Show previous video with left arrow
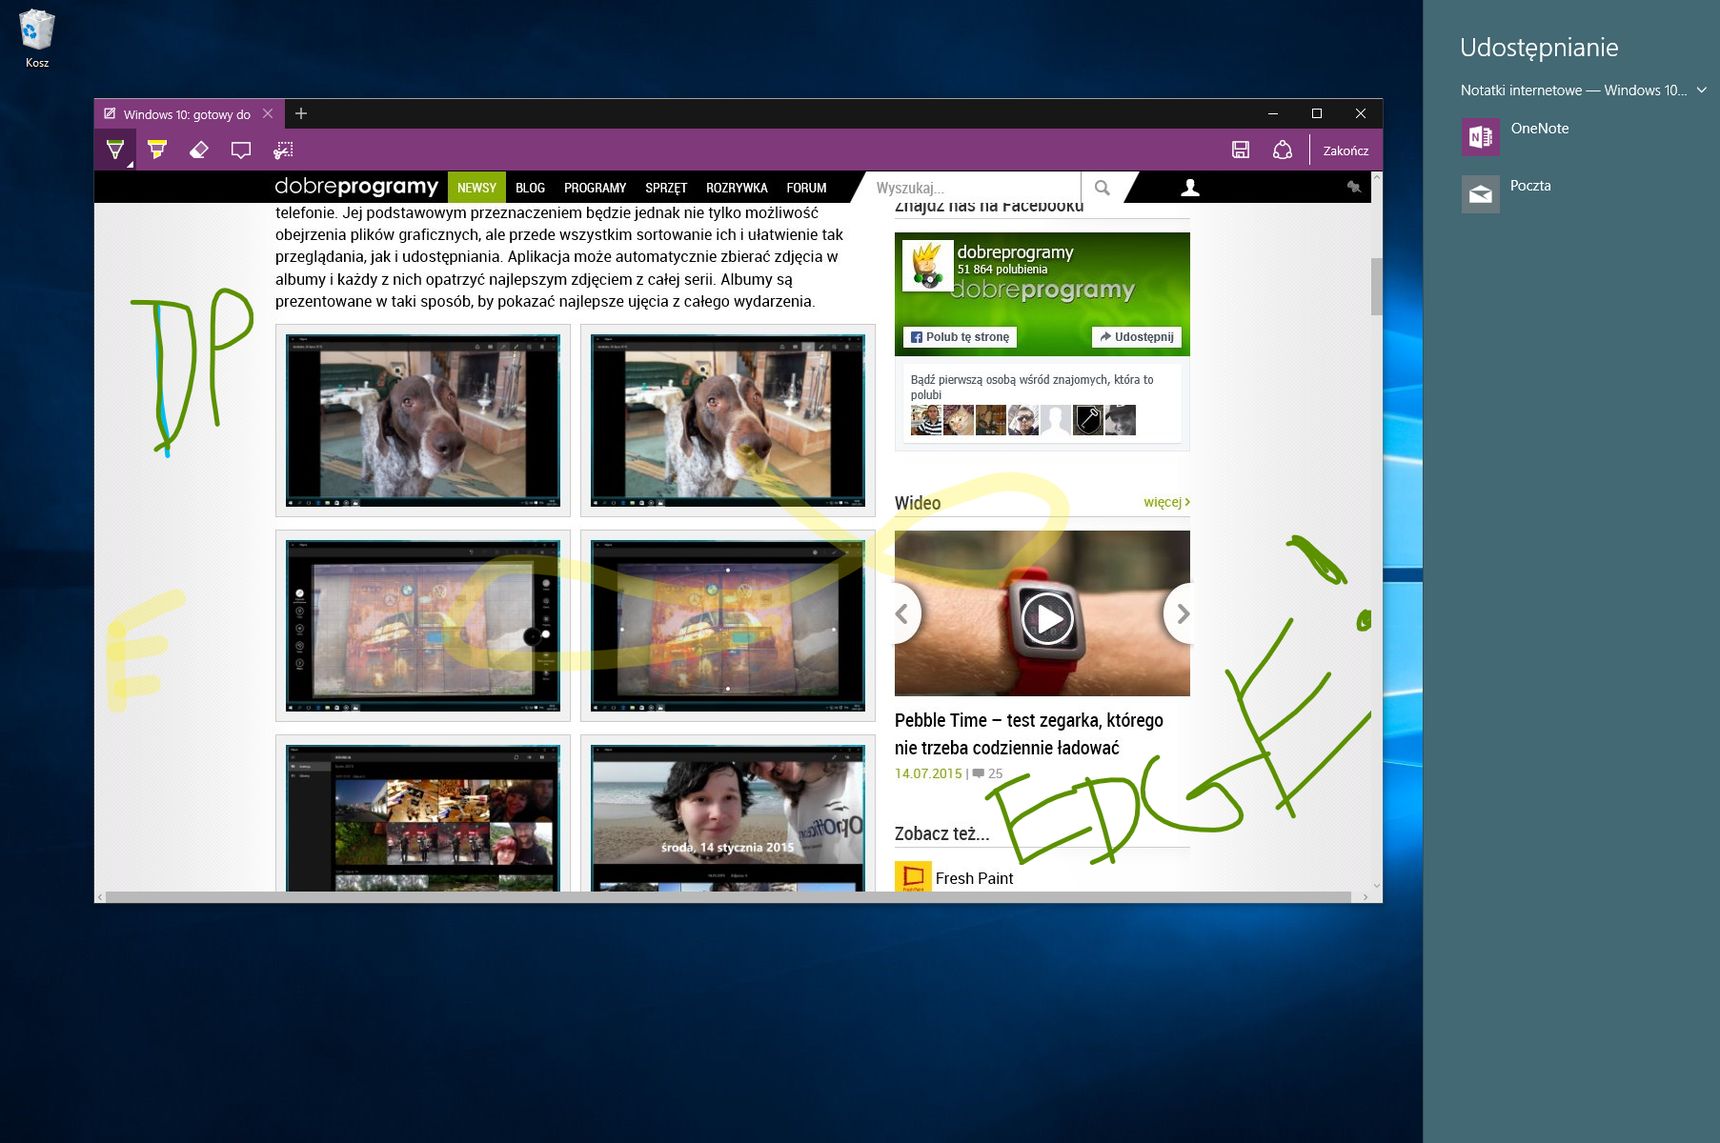Screen dimensions: 1720x1143 (x=903, y=613)
